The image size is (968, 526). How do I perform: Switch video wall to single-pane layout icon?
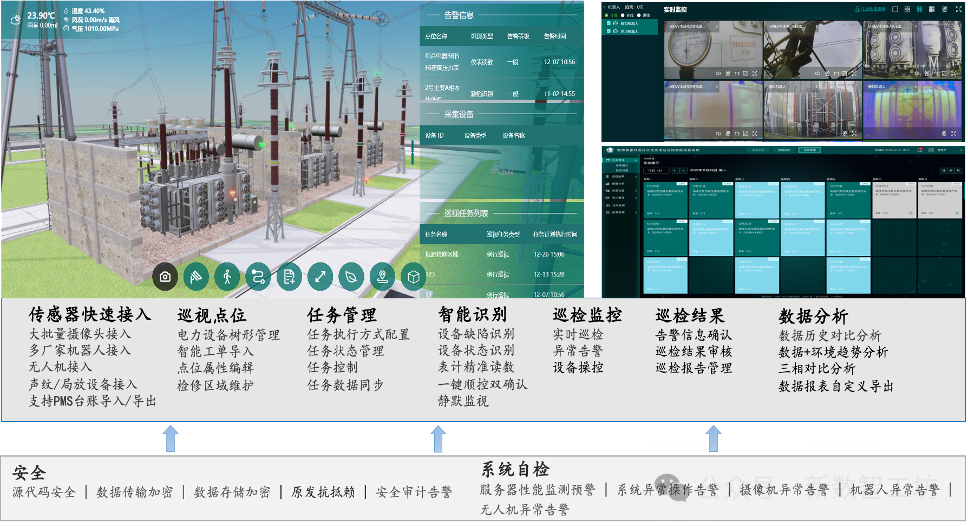(895, 9)
